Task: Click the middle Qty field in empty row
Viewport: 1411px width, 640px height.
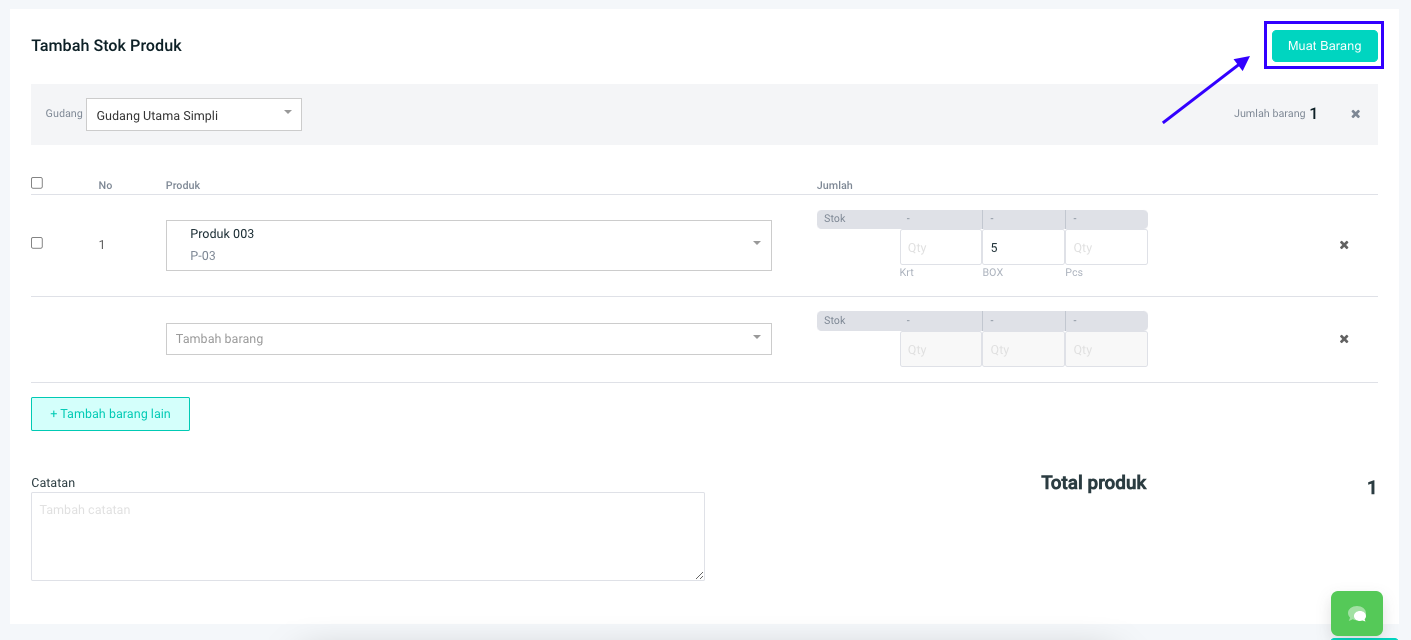Action: coord(1022,350)
